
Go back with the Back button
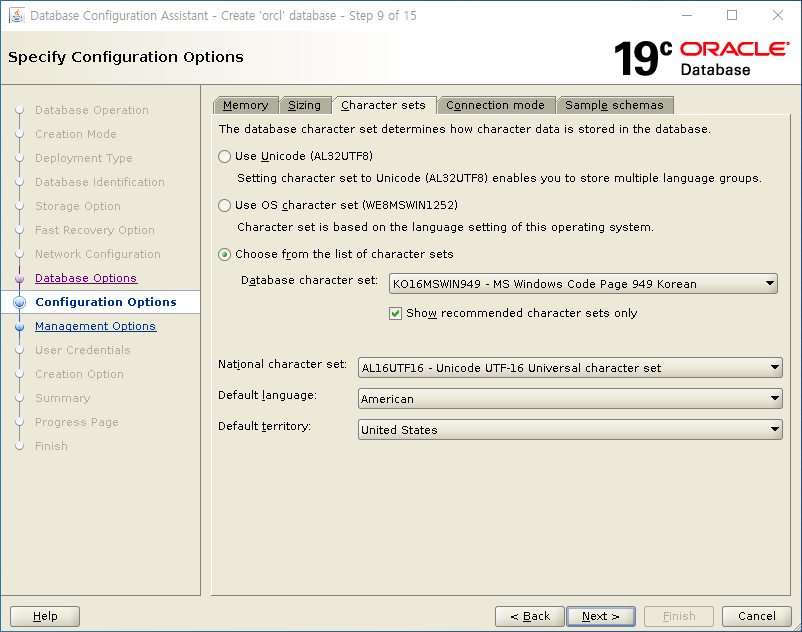click(530, 616)
